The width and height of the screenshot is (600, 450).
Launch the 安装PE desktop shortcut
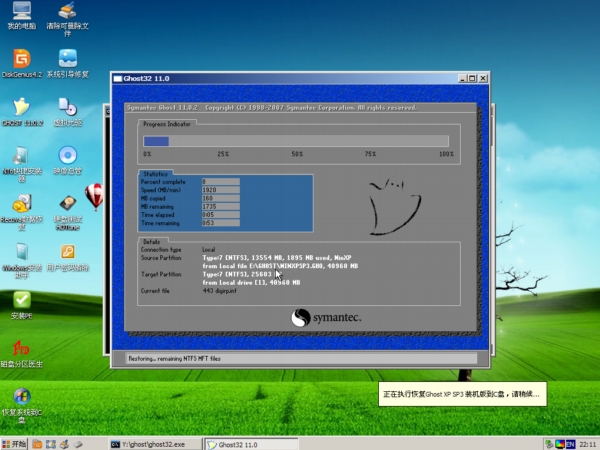(x=22, y=305)
